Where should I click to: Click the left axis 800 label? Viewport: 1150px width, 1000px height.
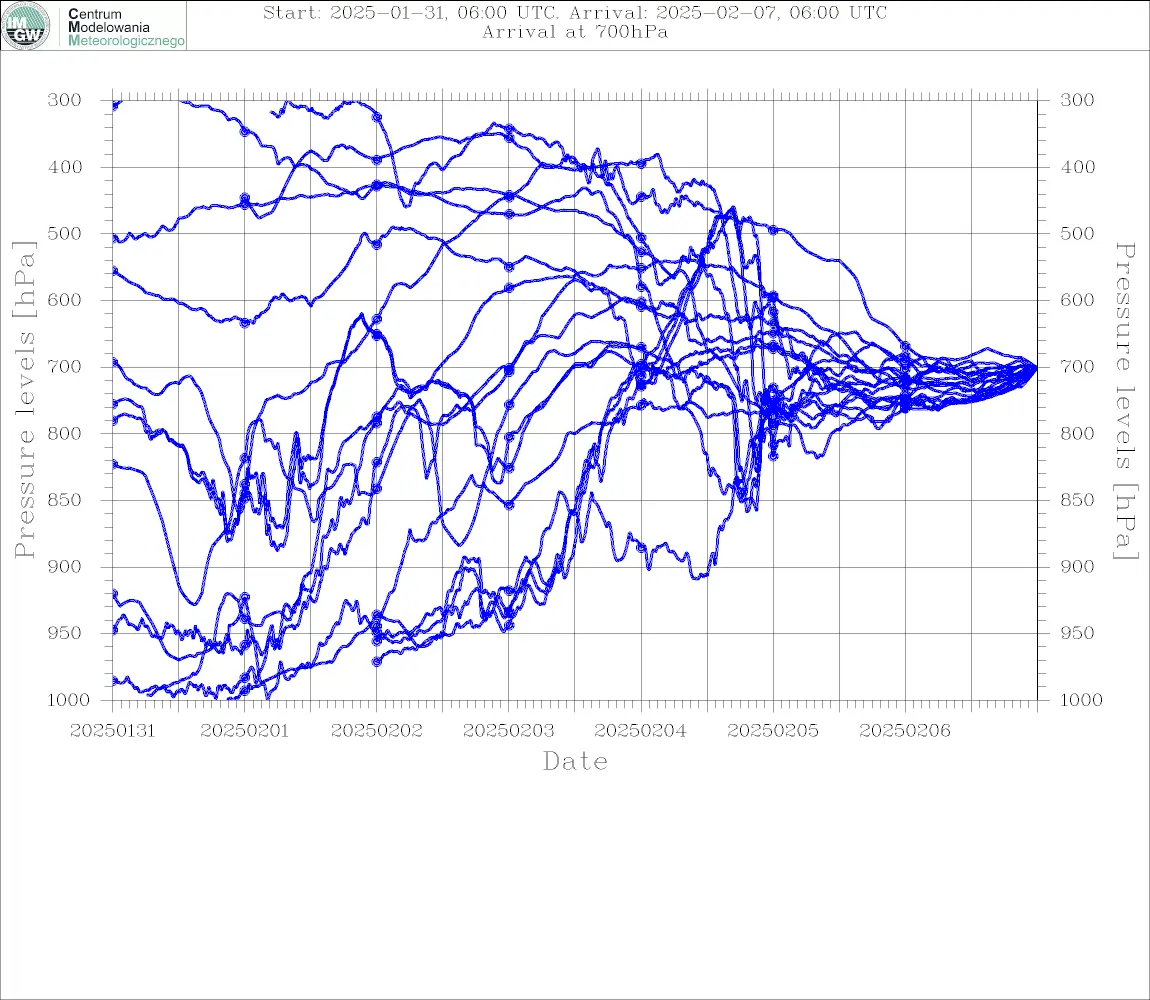[65, 433]
